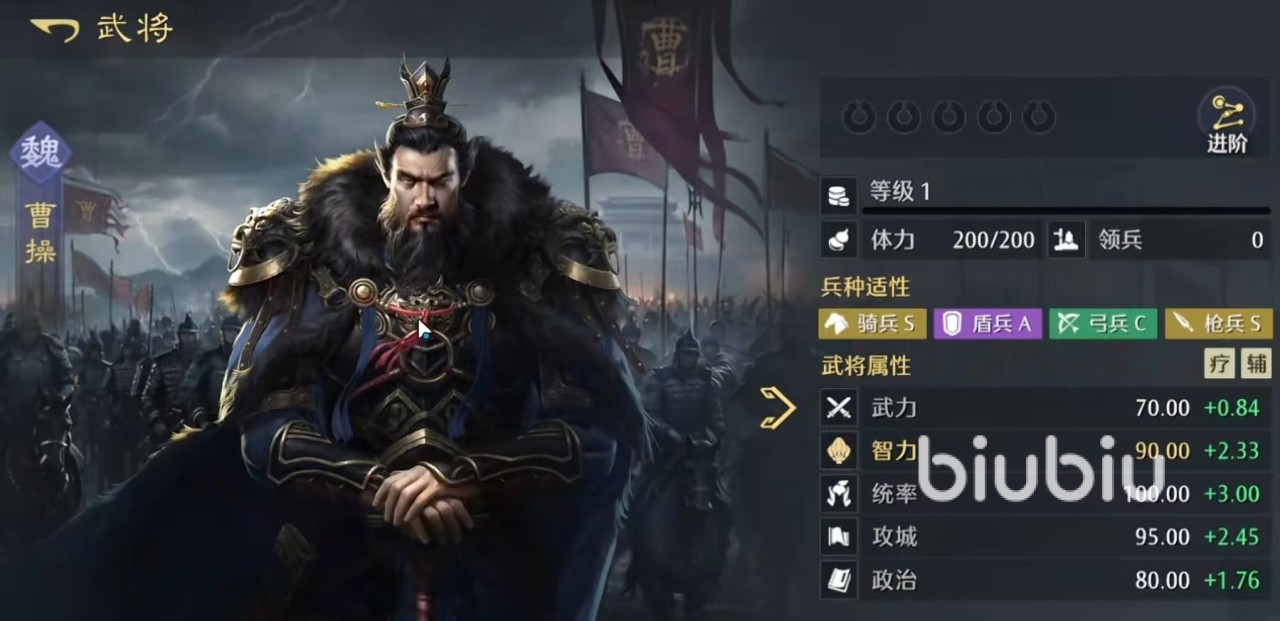
Task: Select the 弓兵 C archer tag
Action: pyautogui.click(x=1103, y=323)
